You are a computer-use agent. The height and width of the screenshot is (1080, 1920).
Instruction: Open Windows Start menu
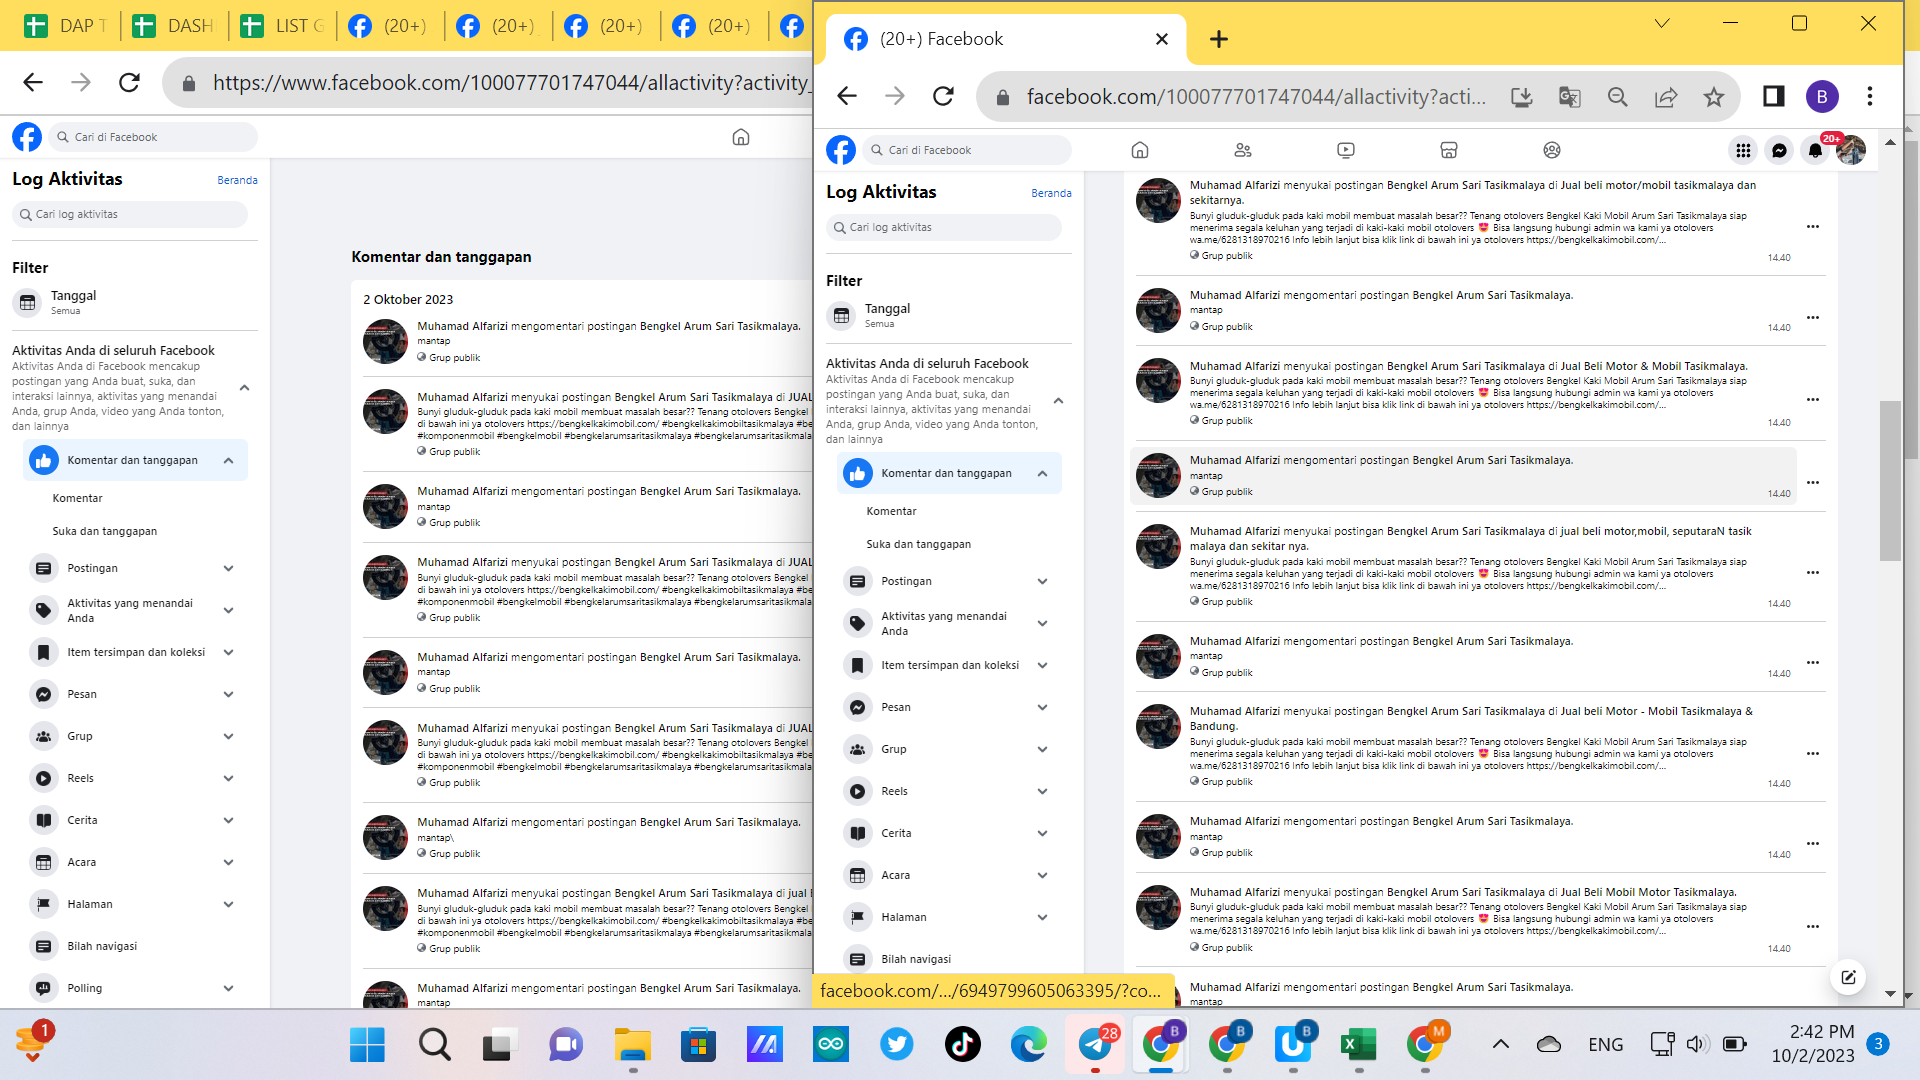[367, 1044]
